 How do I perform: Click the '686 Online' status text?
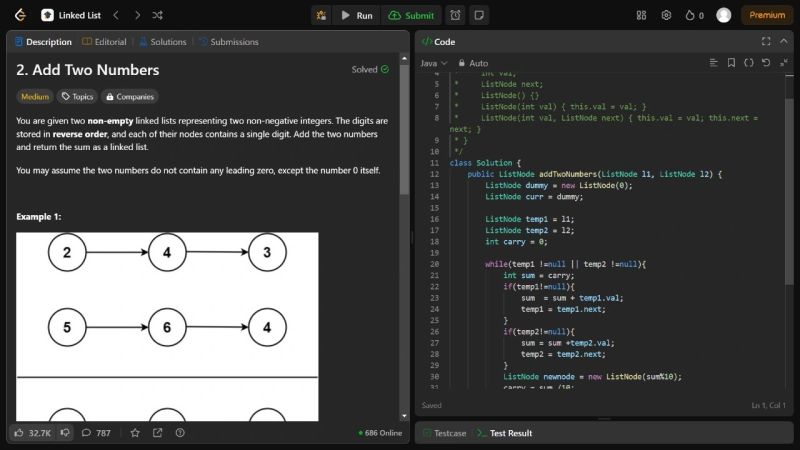tap(380, 433)
